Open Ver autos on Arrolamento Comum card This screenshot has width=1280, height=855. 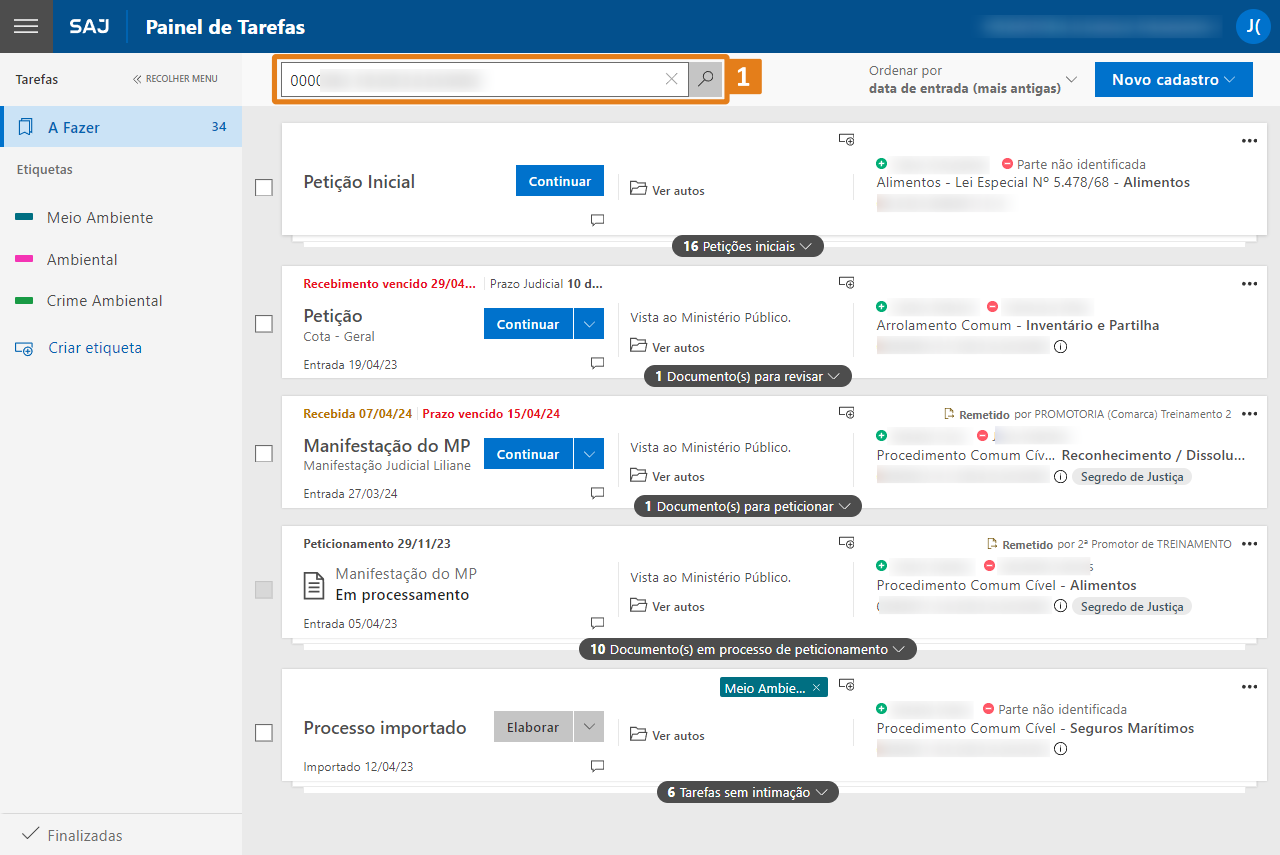(x=667, y=346)
